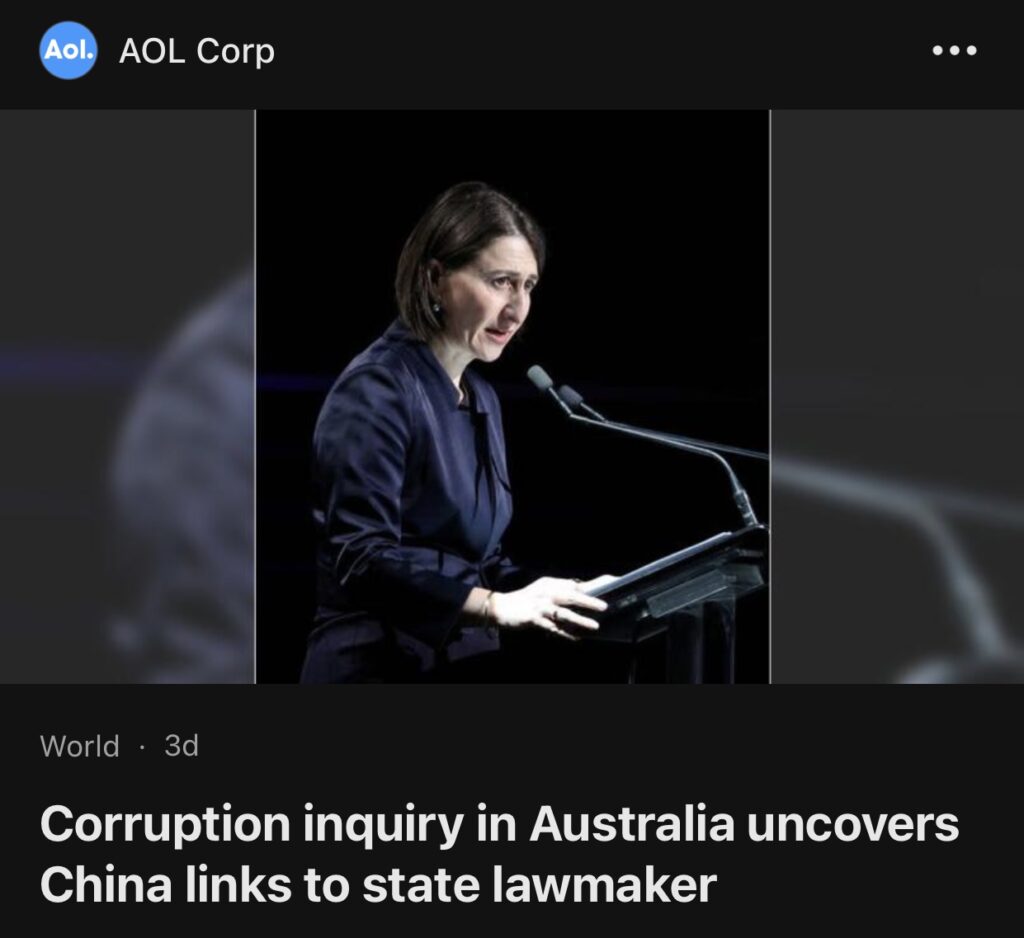1024x938 pixels.
Task: Tap the blurred backdrop left of photo
Action: 127,396
